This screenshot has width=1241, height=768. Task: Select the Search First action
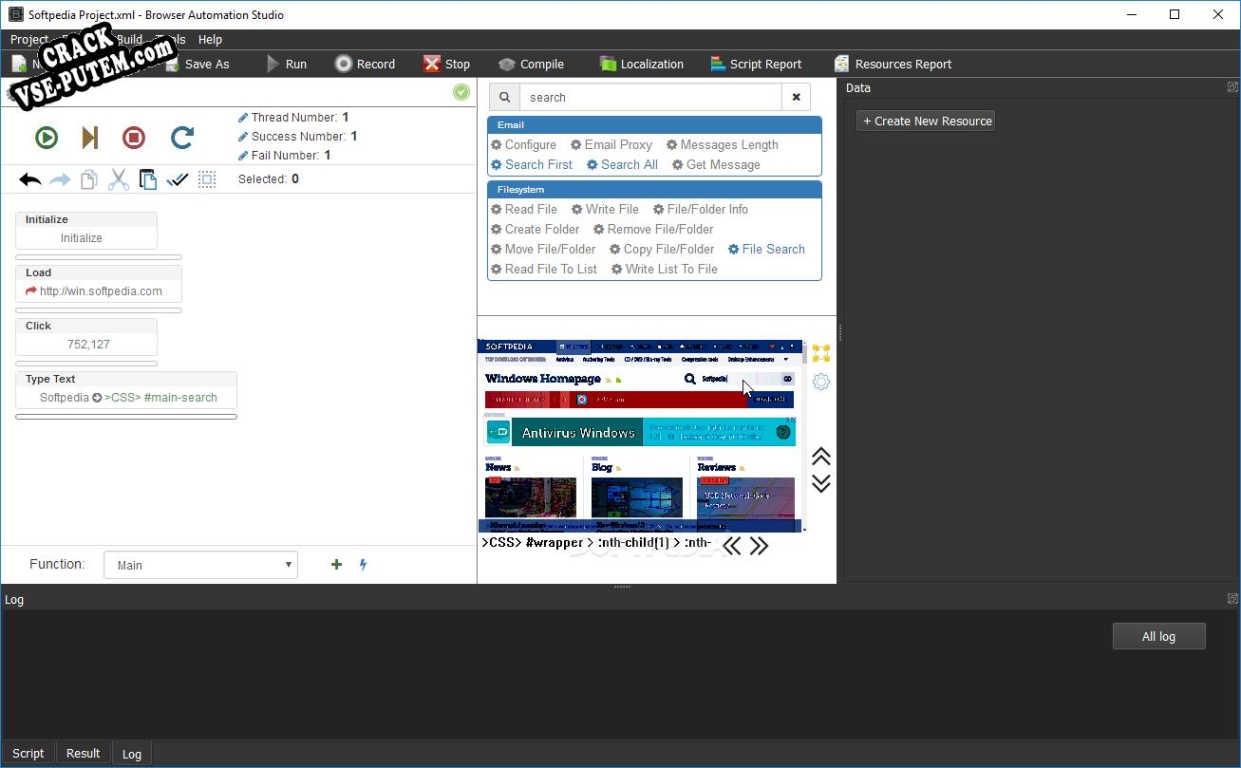pyautogui.click(x=531, y=165)
